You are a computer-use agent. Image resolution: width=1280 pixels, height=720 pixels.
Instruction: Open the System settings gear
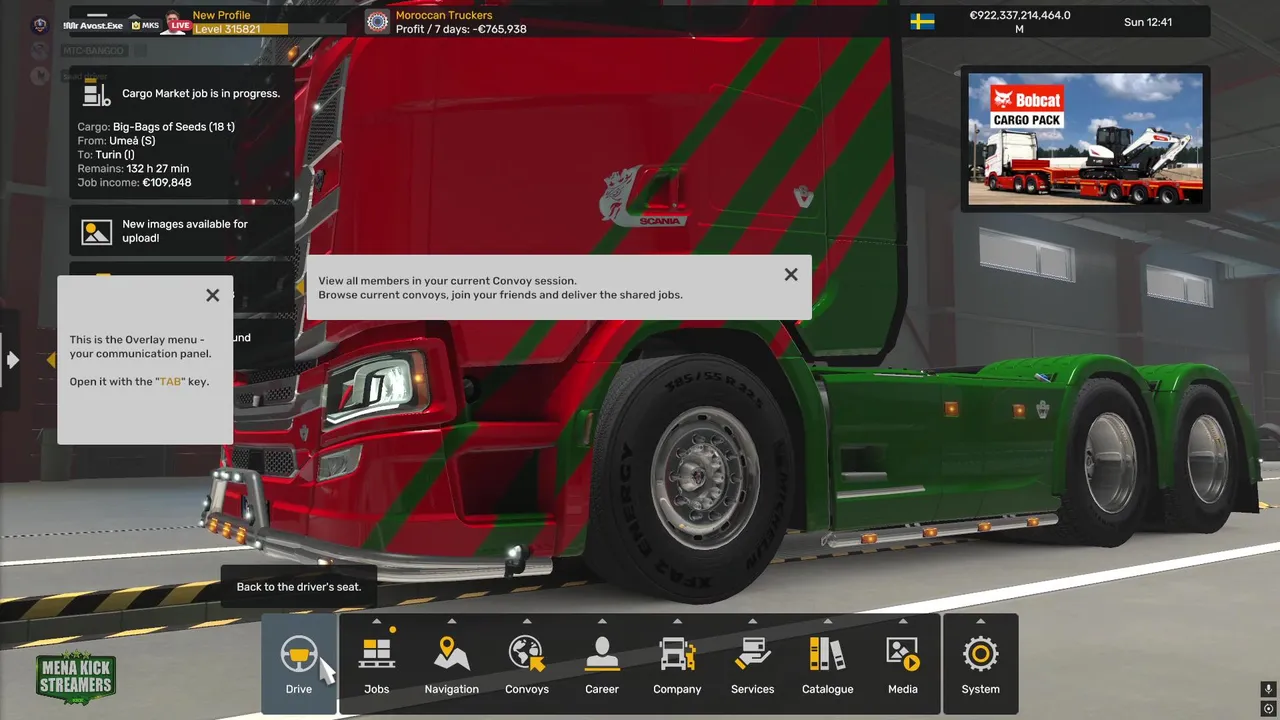pos(981,664)
